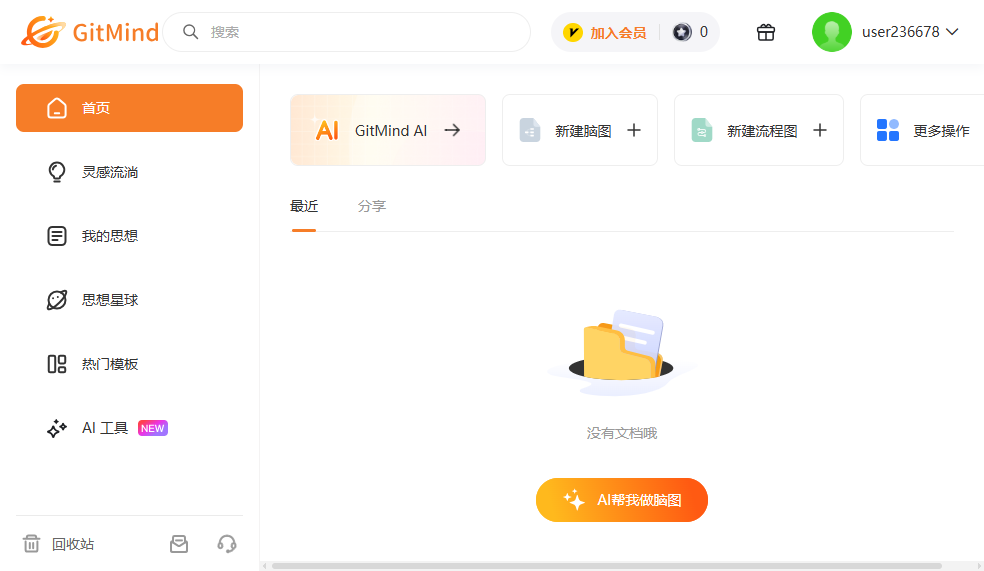
Task: Open 思想星球 in the sidebar
Action: click(x=129, y=300)
